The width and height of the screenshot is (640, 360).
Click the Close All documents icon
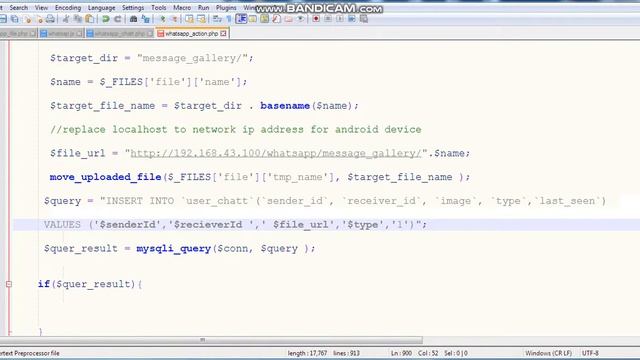coord(39,19)
